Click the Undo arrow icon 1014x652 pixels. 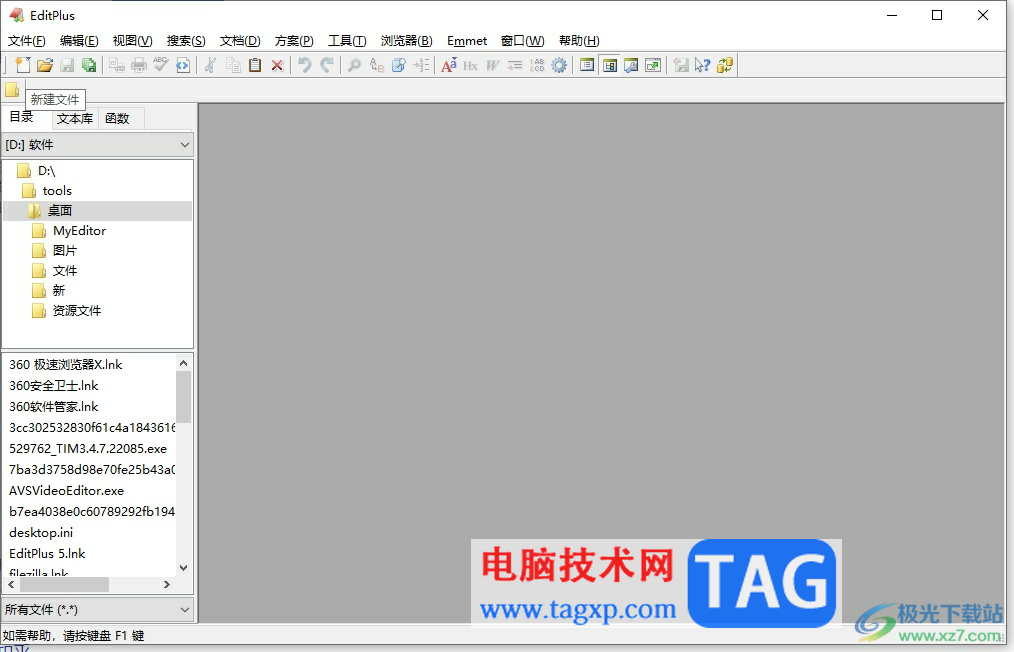coord(305,65)
